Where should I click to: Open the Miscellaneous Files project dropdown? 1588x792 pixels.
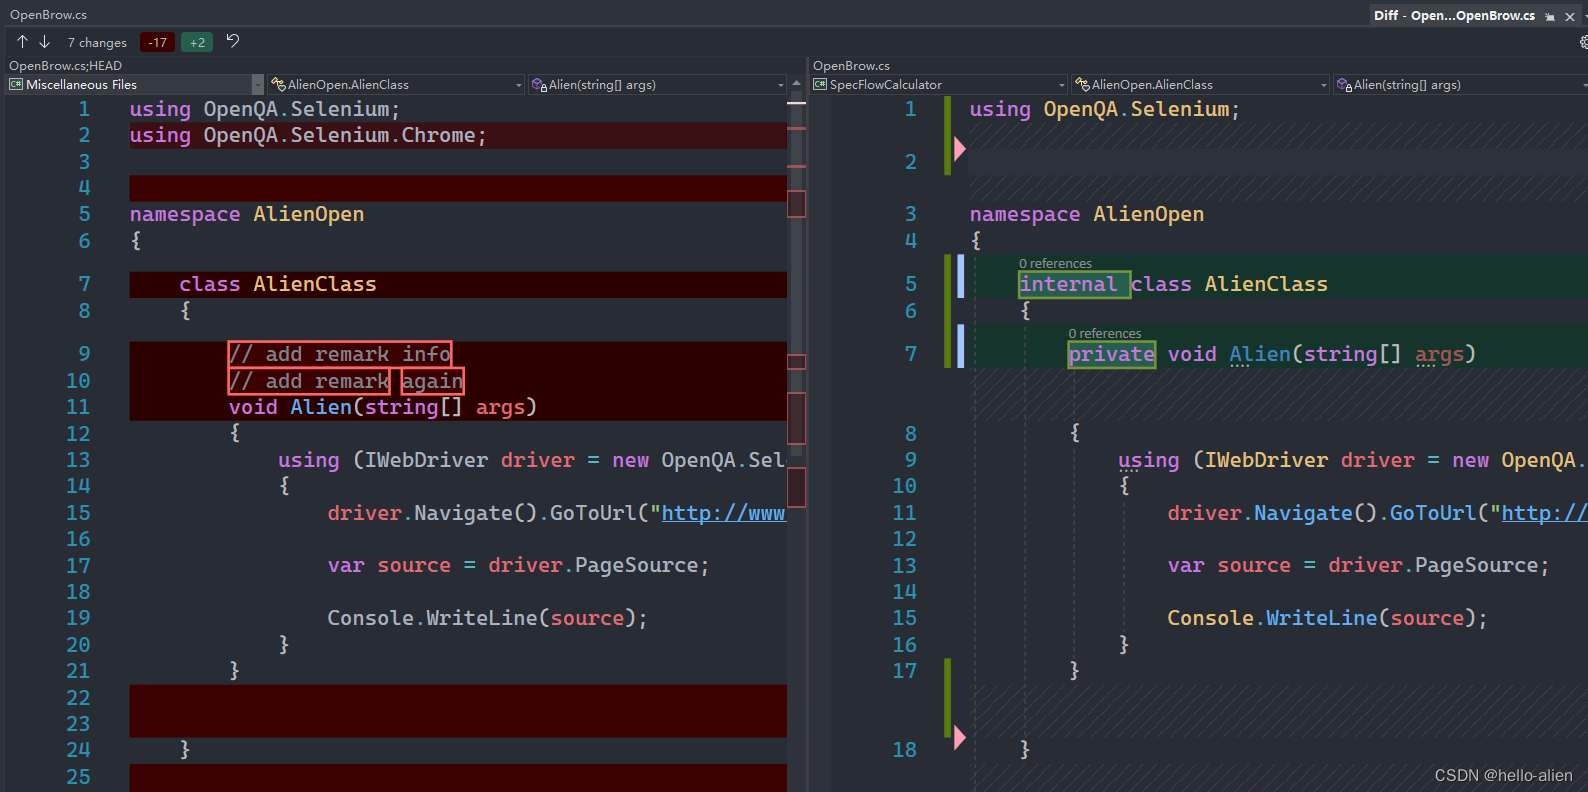[x=136, y=85]
